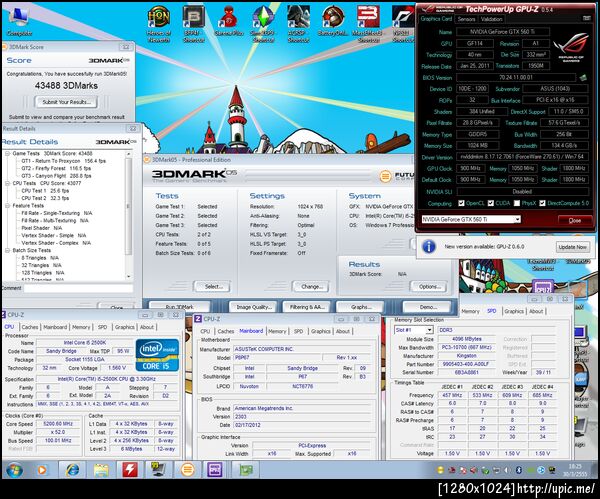Launch the Mass Effect 3 shortcut icon
This screenshot has height=499, width=600.
click(368, 24)
